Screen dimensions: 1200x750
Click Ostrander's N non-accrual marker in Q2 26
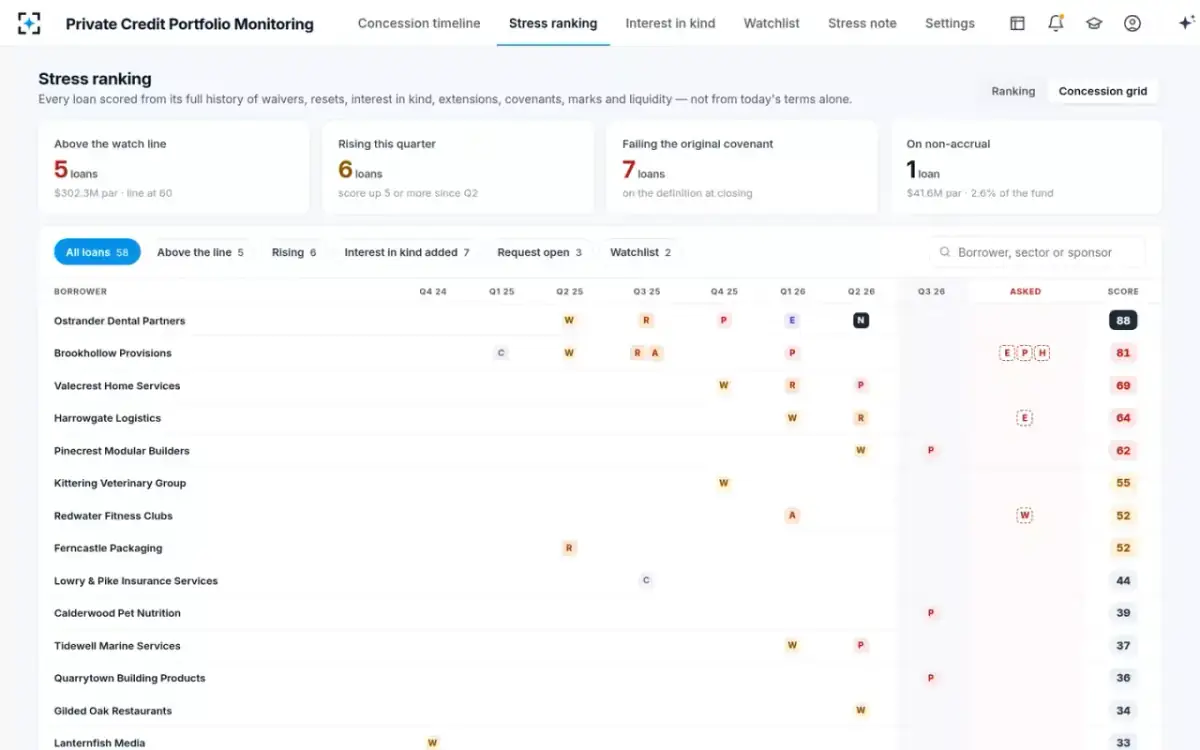860,320
